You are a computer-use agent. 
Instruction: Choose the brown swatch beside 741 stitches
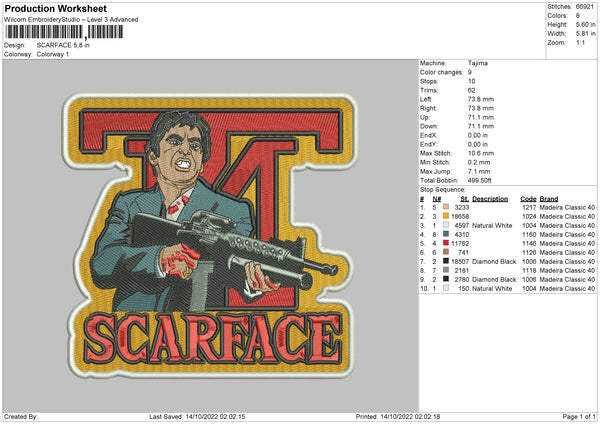446,252
